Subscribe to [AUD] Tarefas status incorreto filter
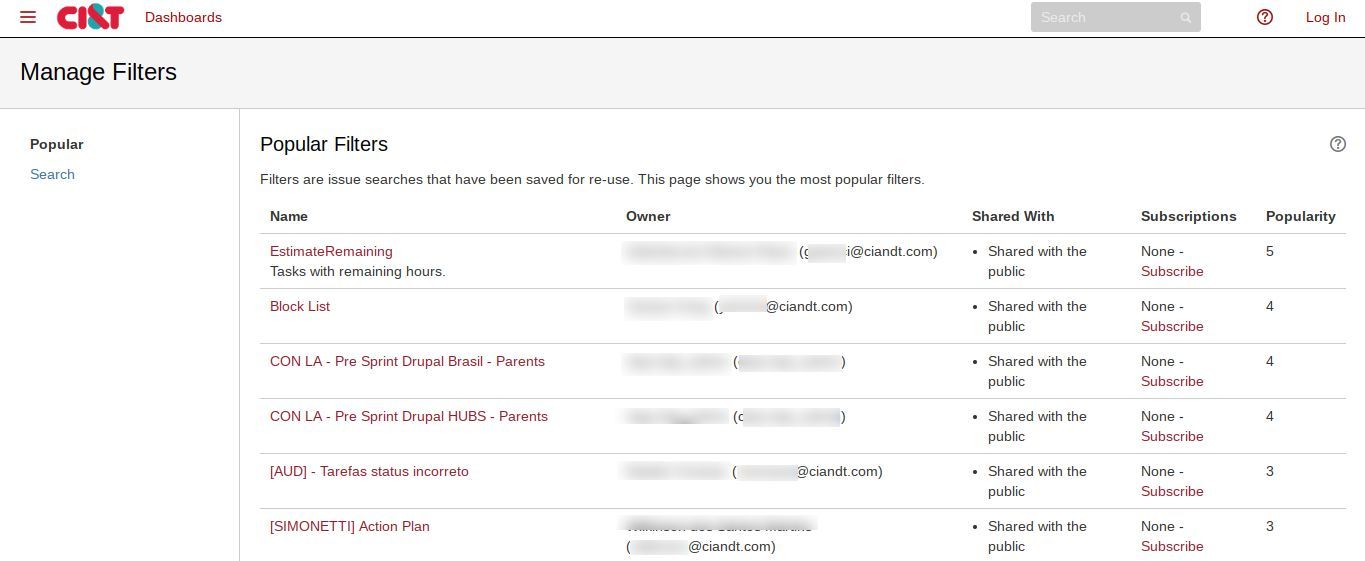Viewport: 1365px width, 561px height. point(1172,491)
